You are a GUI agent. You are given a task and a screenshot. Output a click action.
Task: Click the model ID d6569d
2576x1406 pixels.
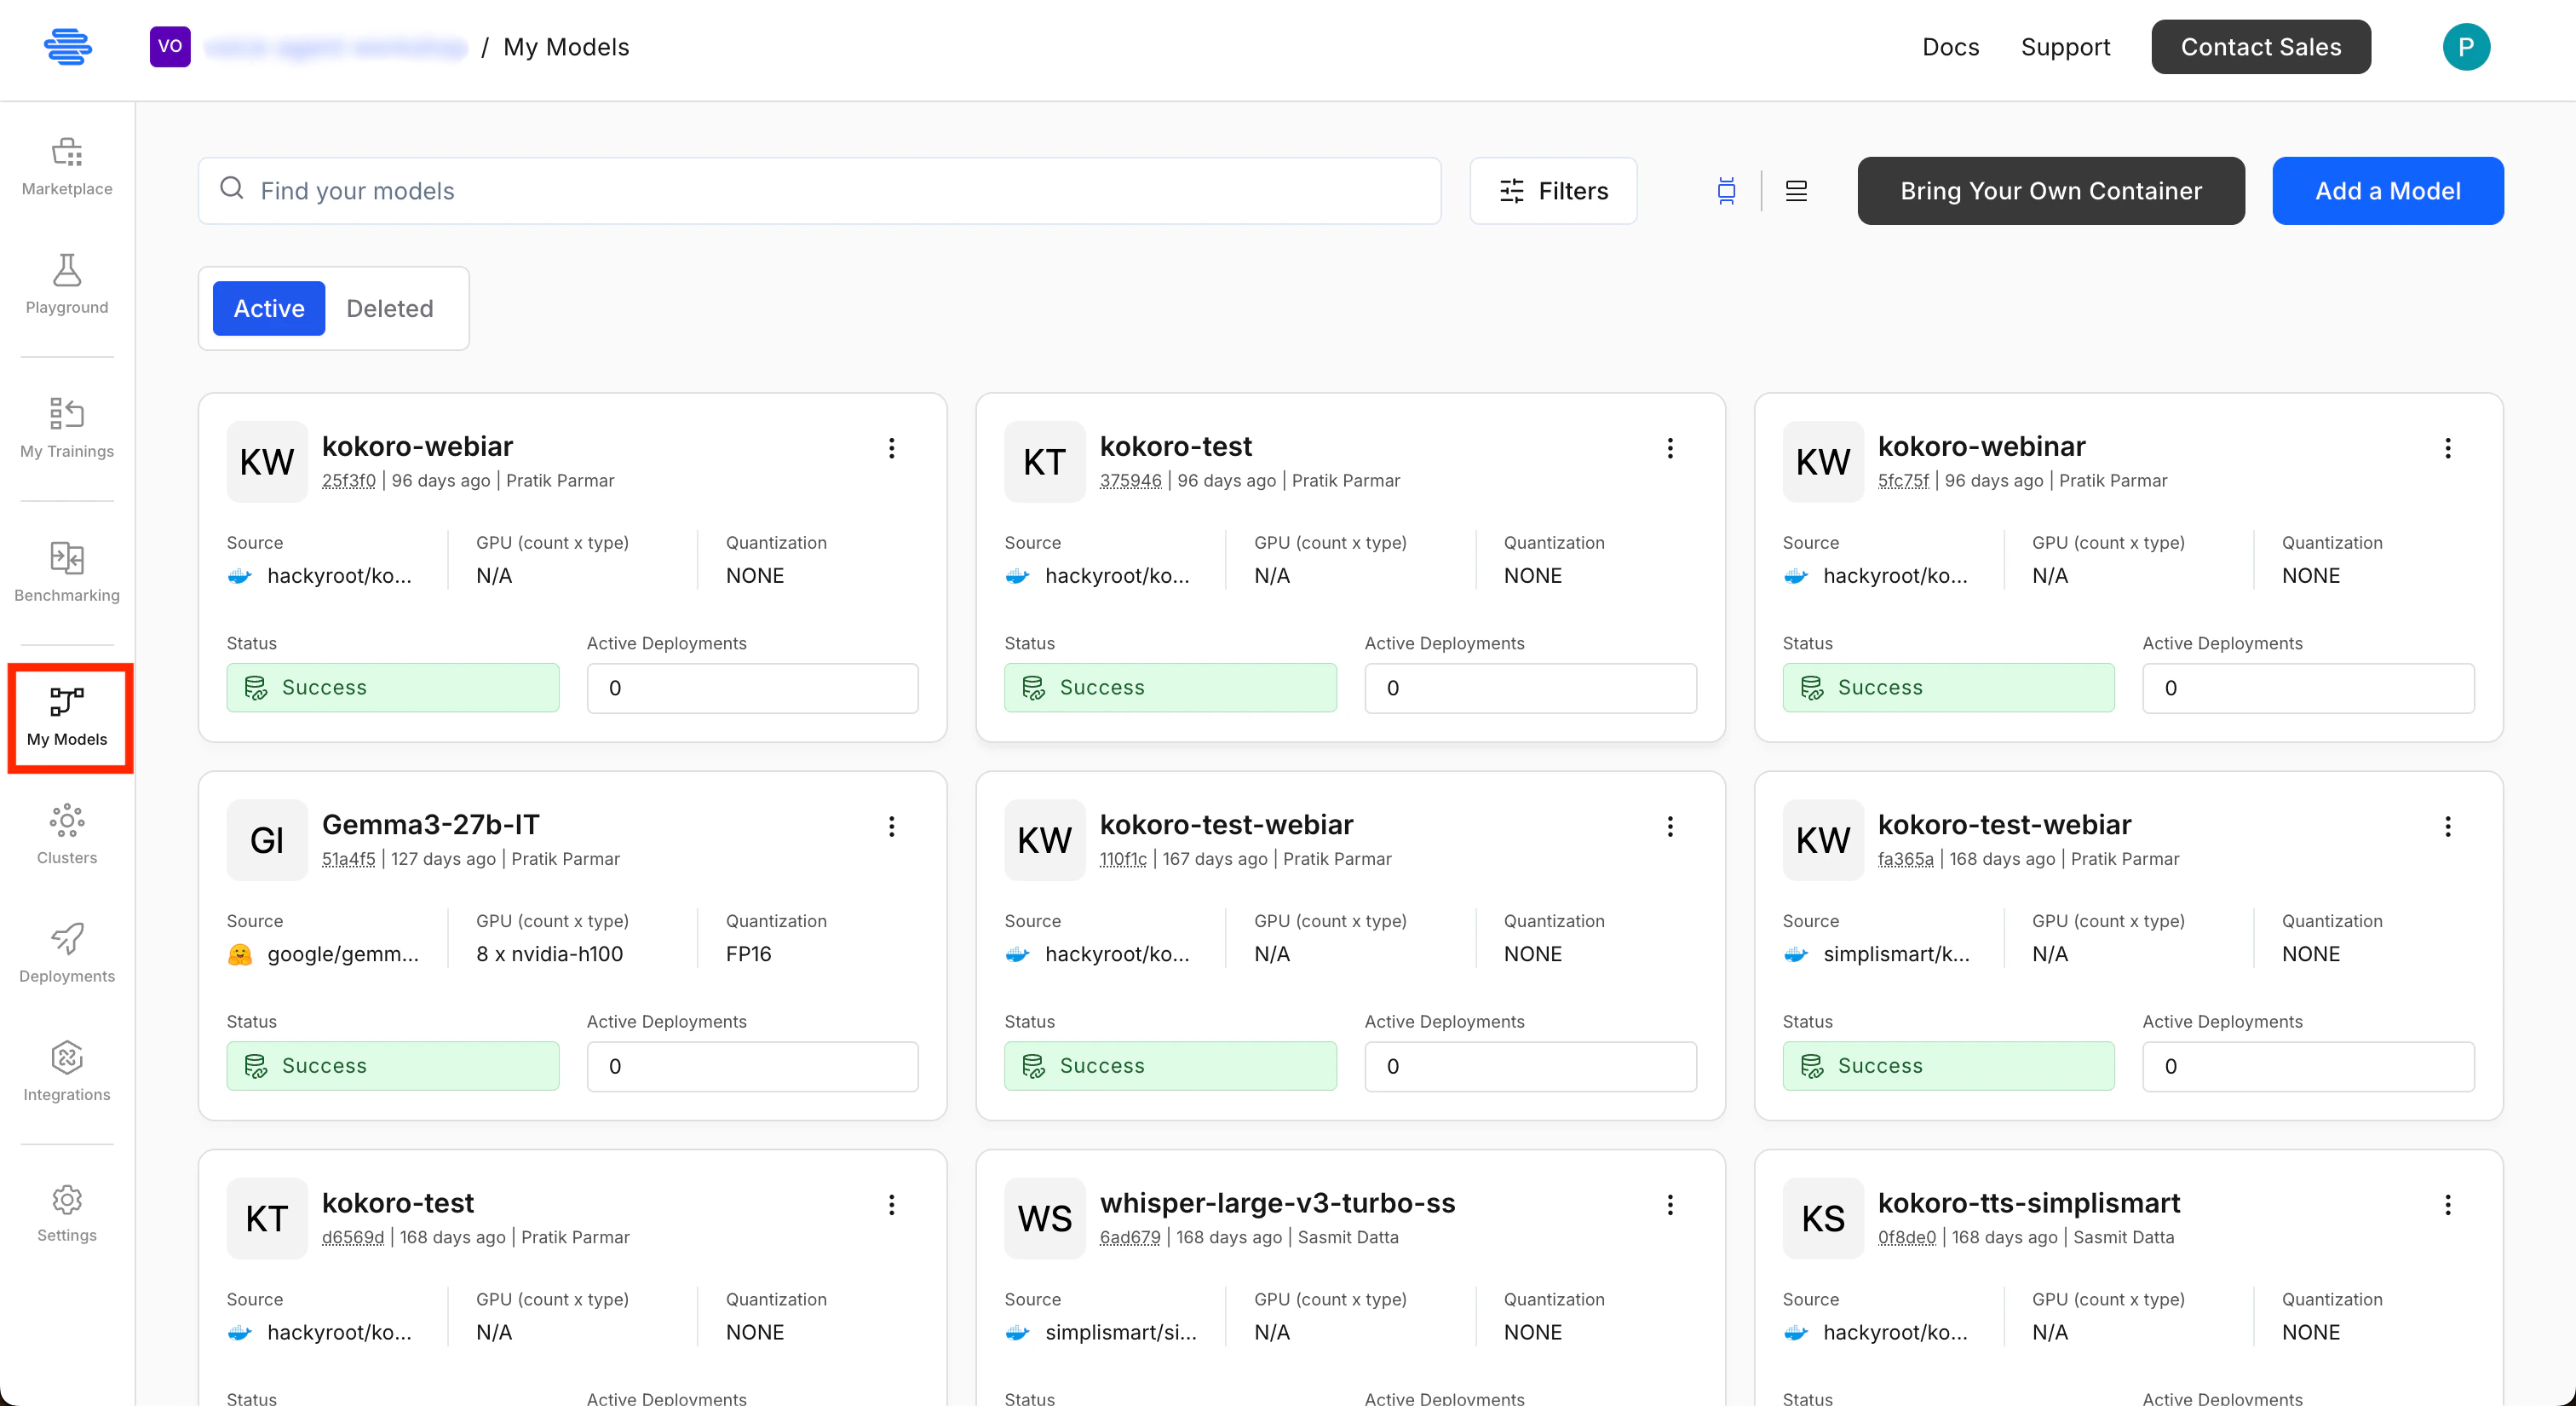353,1237
